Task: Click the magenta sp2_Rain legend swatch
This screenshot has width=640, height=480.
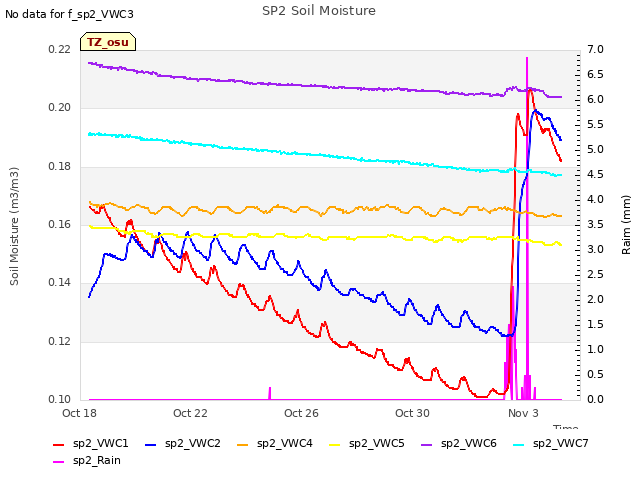Action: (58, 462)
